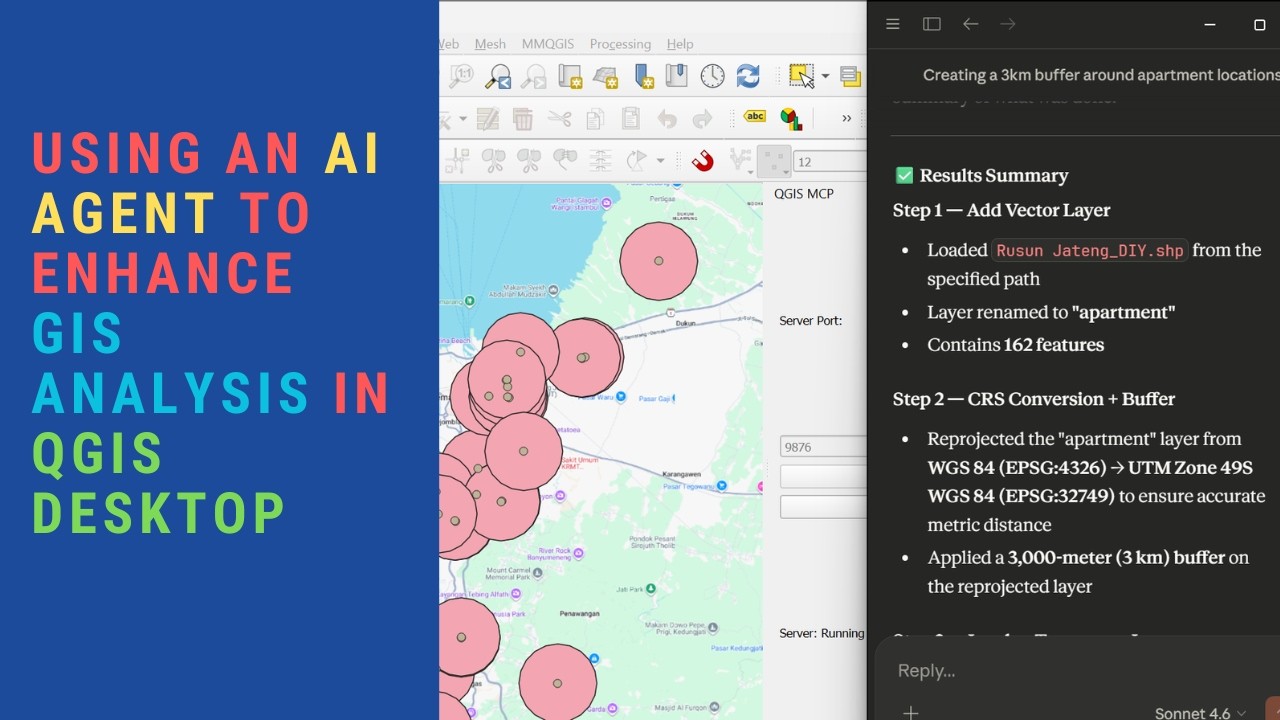Viewport: 1280px width, 720px height.
Task: Click the snapping tolerance field showing 12
Action: pyautogui.click(x=829, y=161)
